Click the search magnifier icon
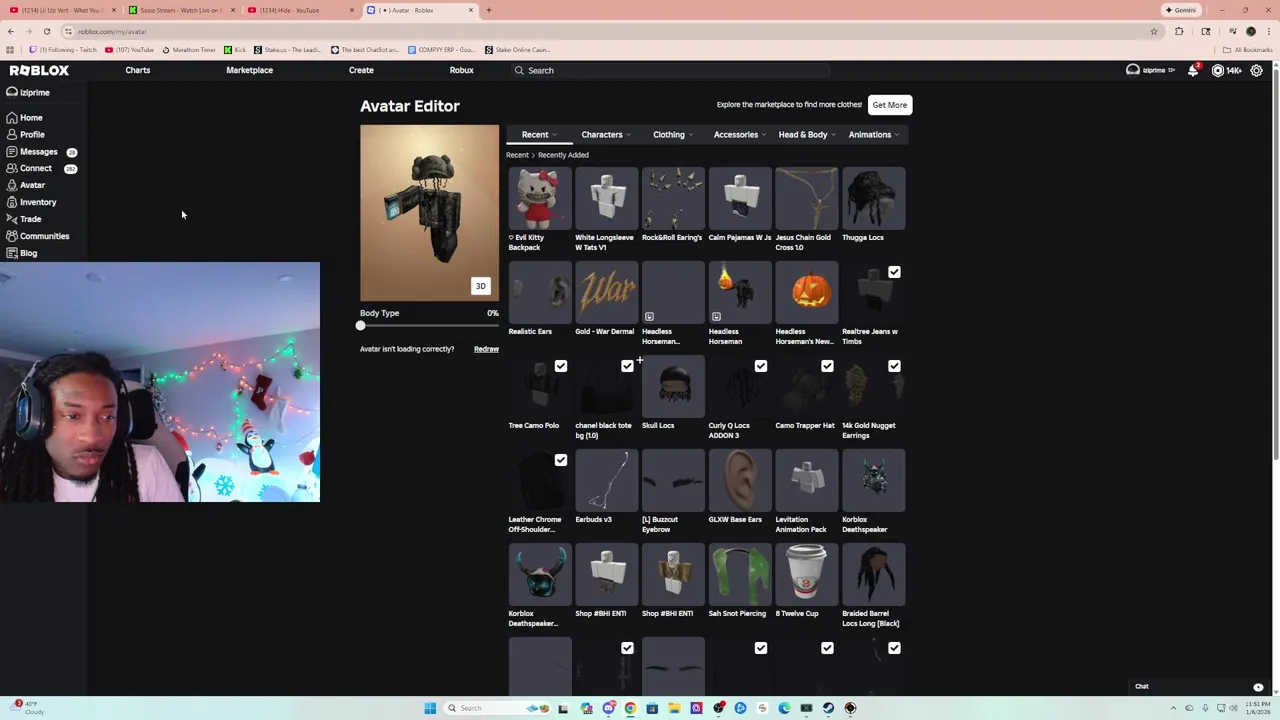Image resolution: width=1280 pixels, height=720 pixels. 519,70
